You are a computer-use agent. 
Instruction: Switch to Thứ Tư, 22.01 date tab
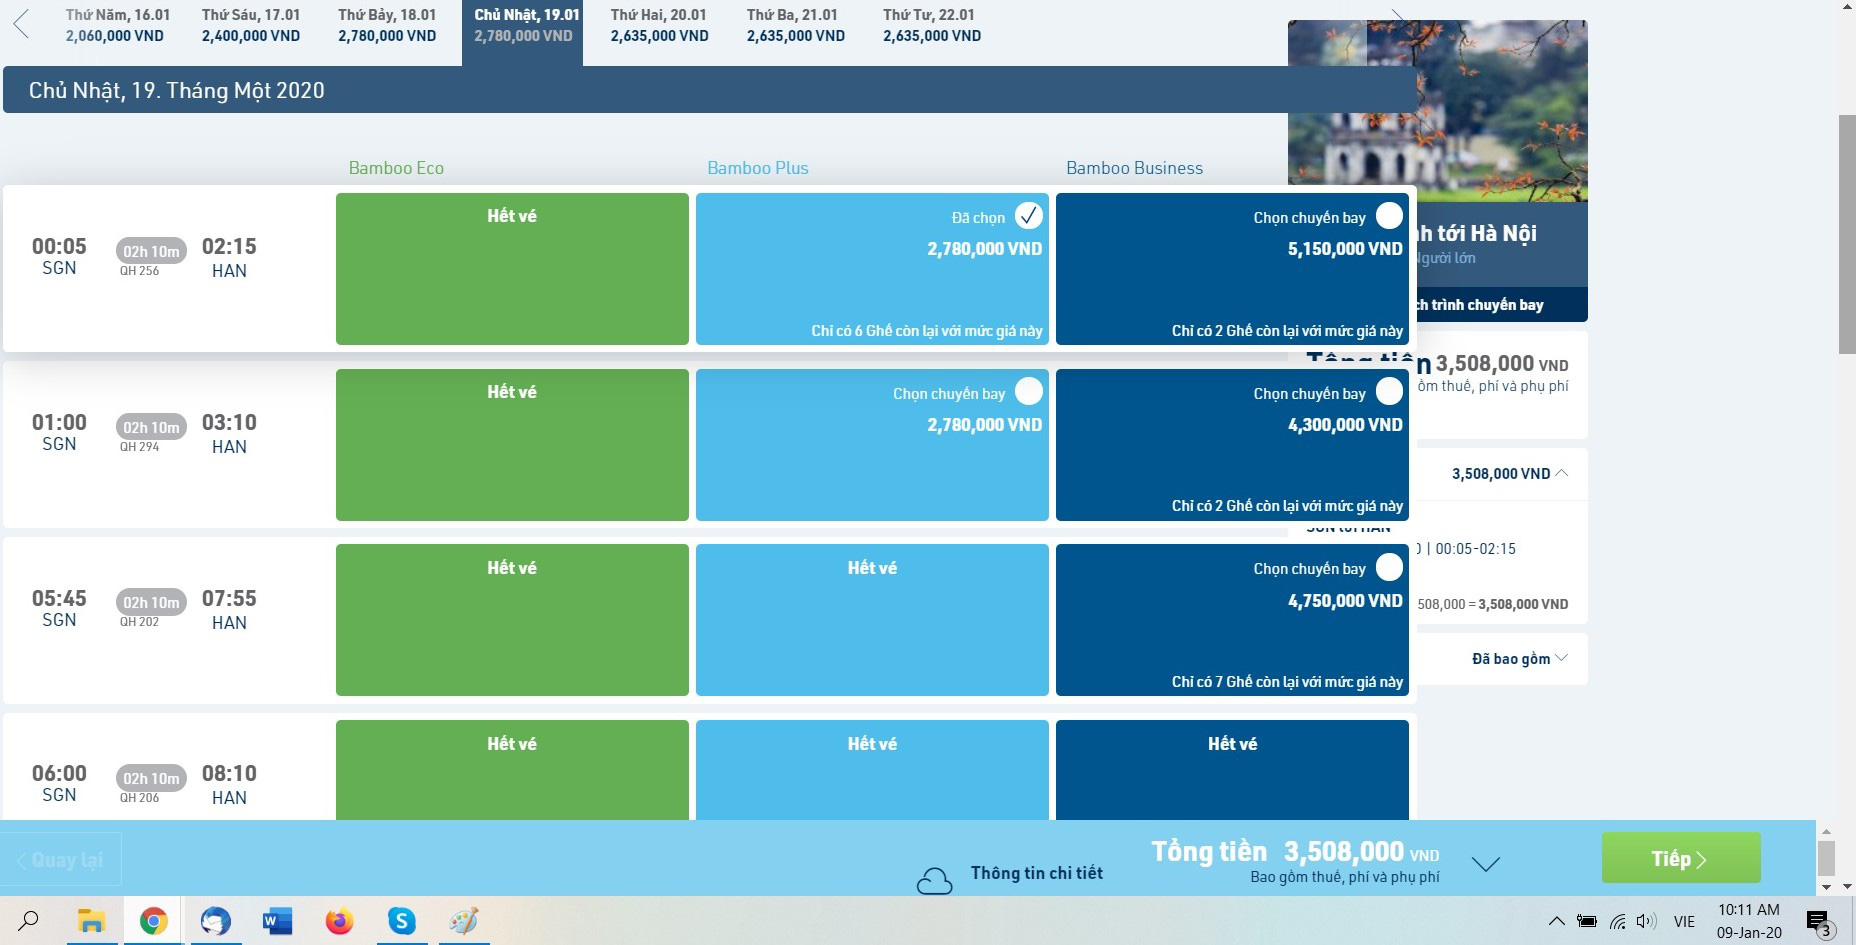tap(932, 26)
